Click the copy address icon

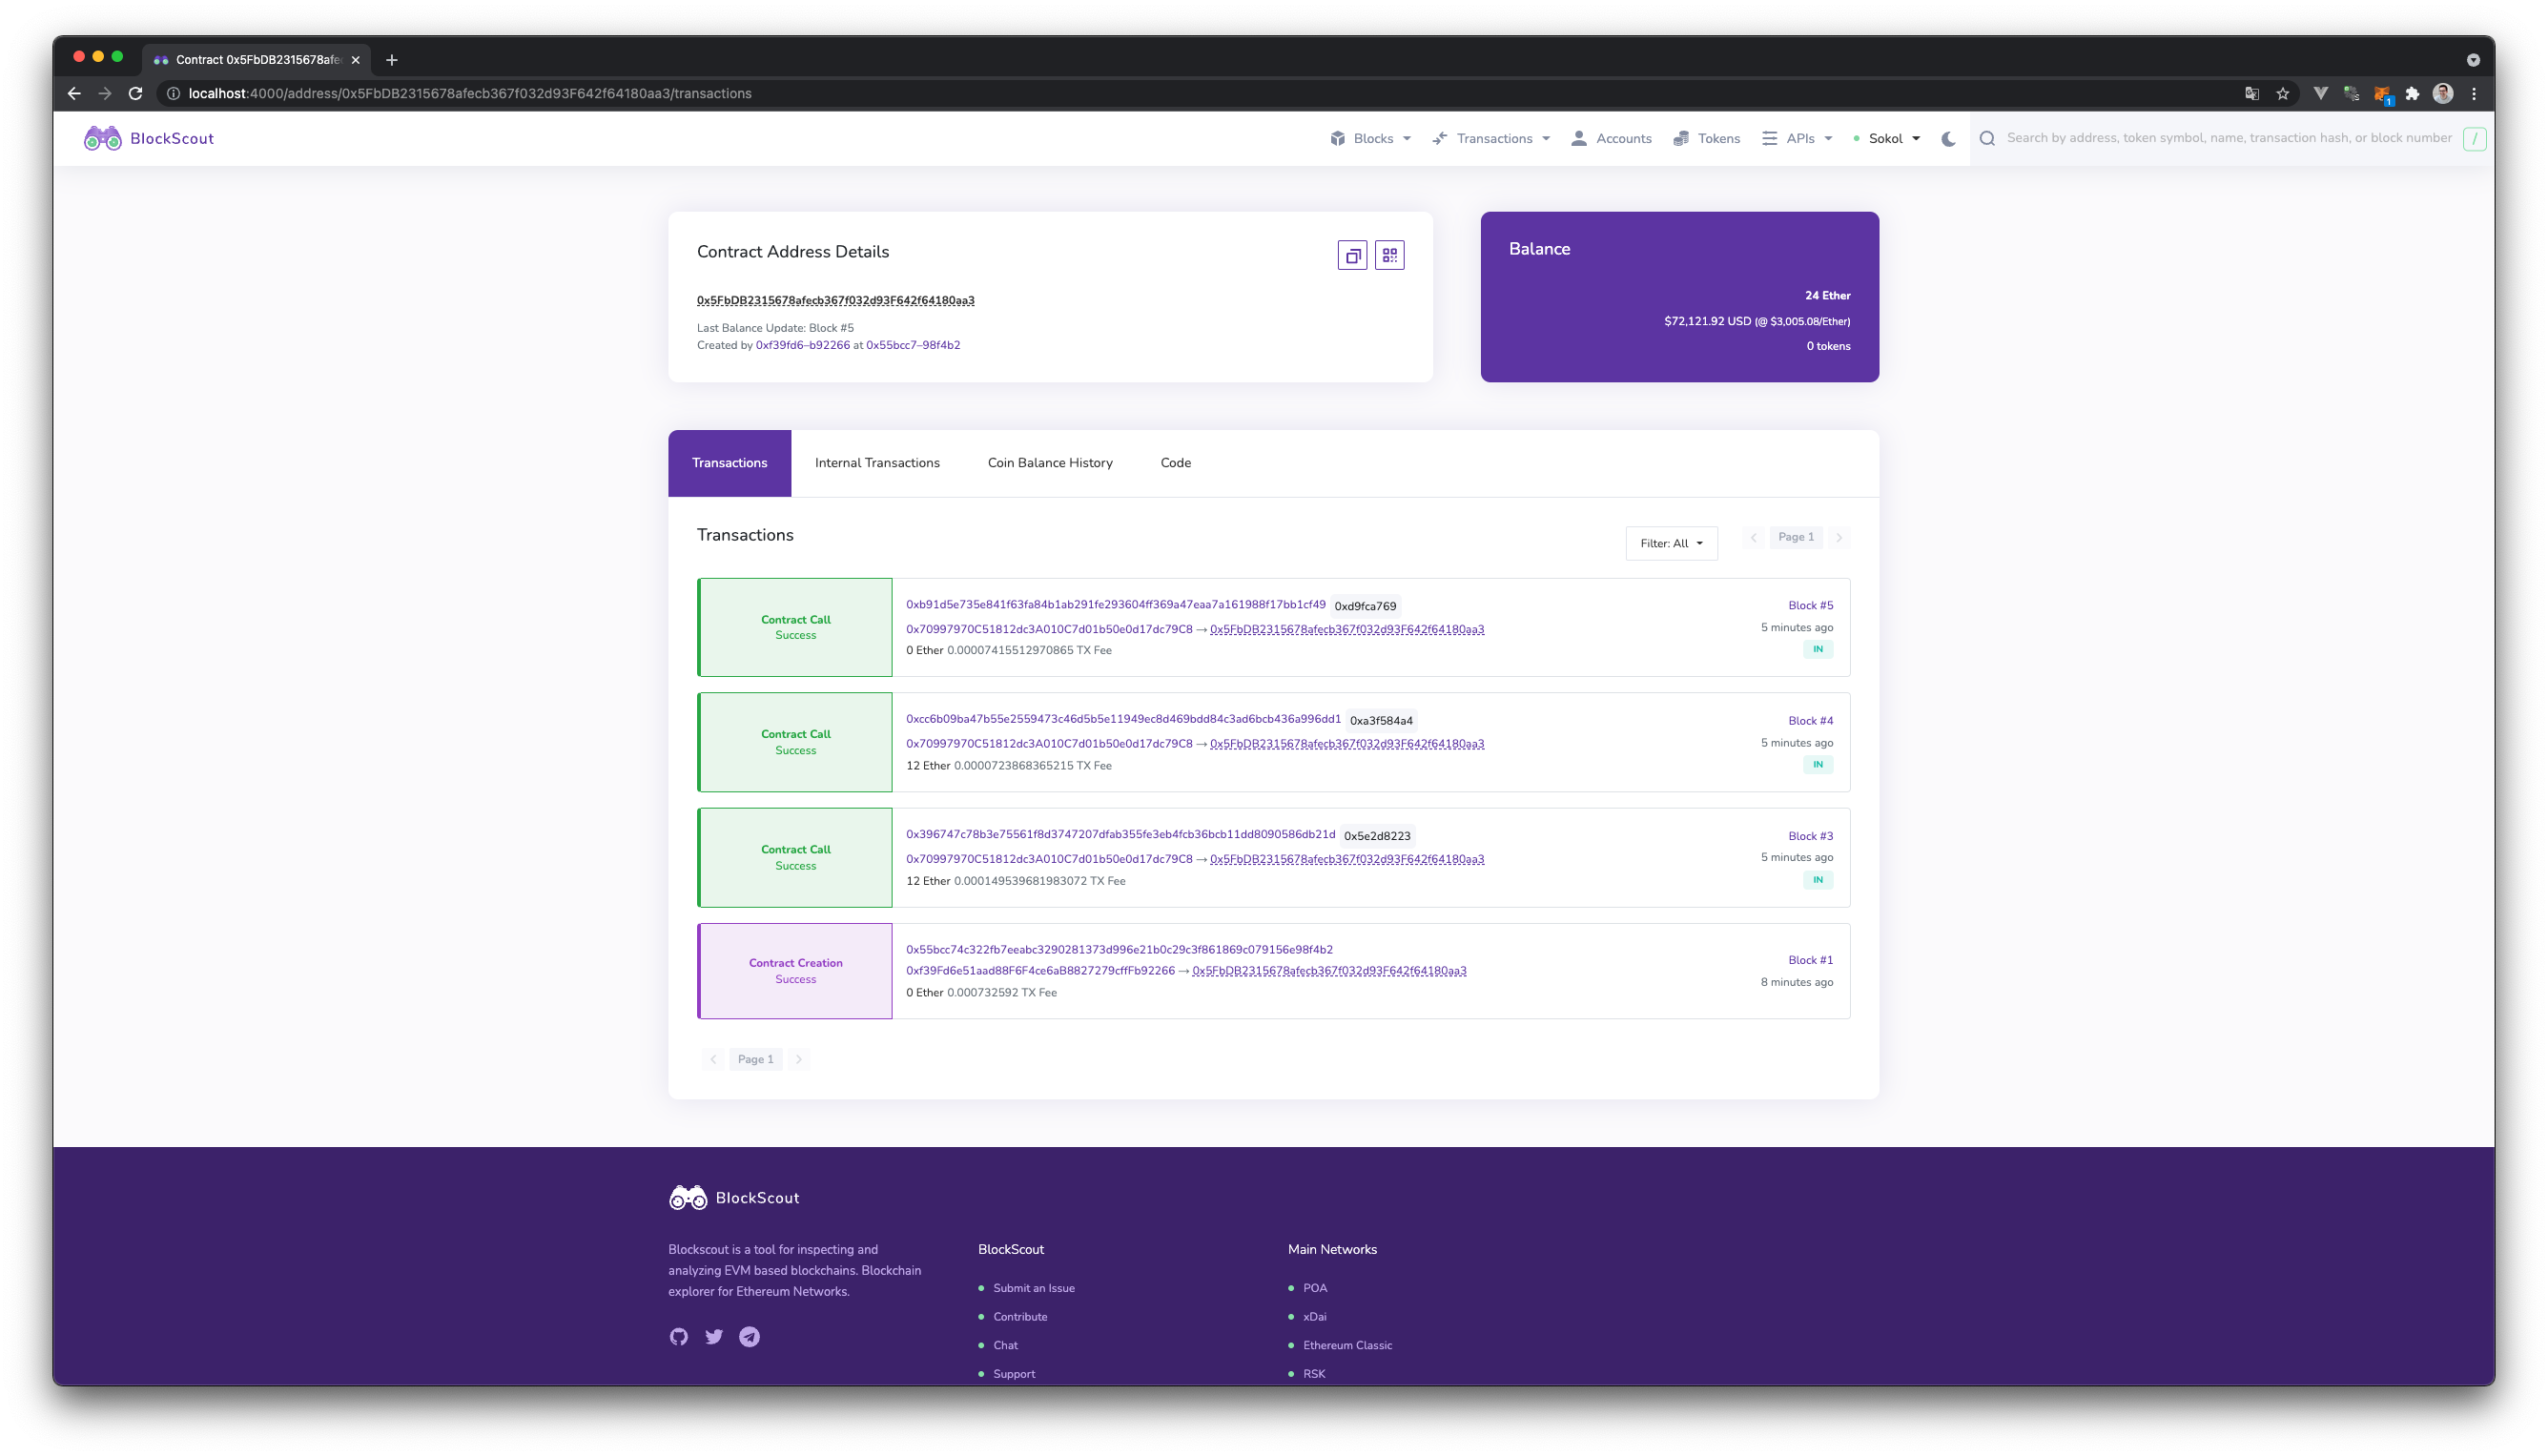tap(1352, 256)
